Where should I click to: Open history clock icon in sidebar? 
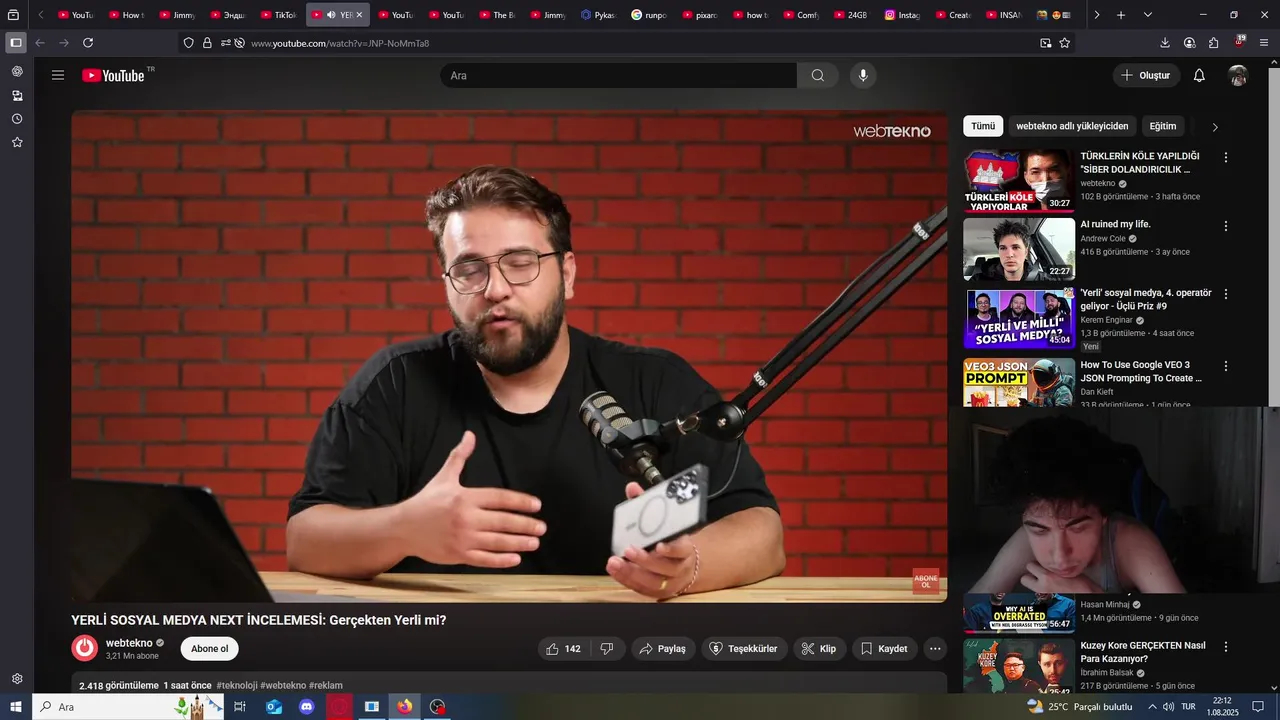pos(17,119)
